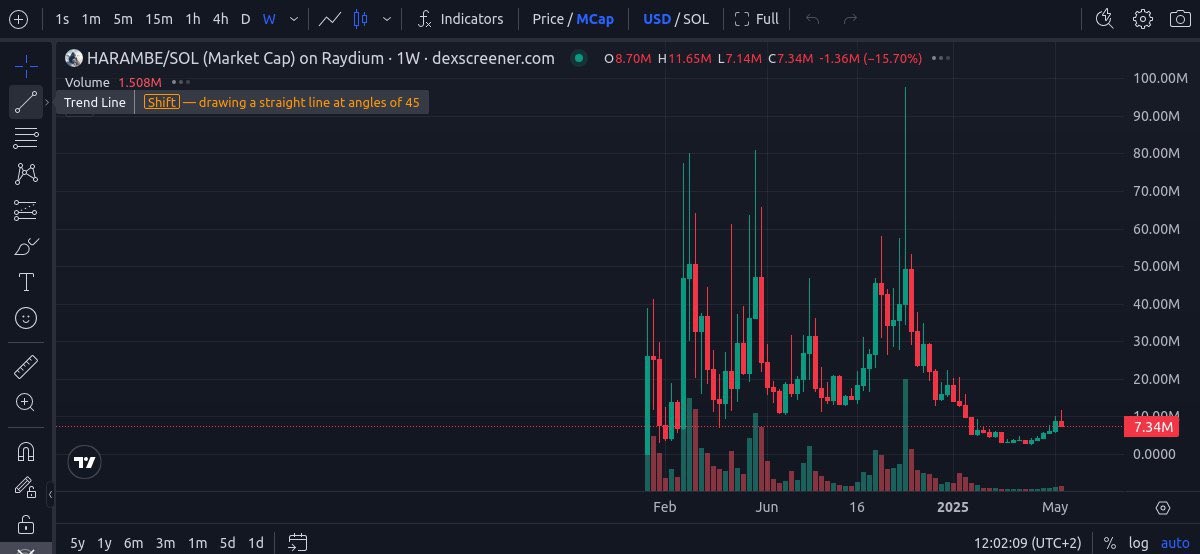Open chart settings gear in top toolbar
Viewport: 1200px width, 554px height.
1143,19
